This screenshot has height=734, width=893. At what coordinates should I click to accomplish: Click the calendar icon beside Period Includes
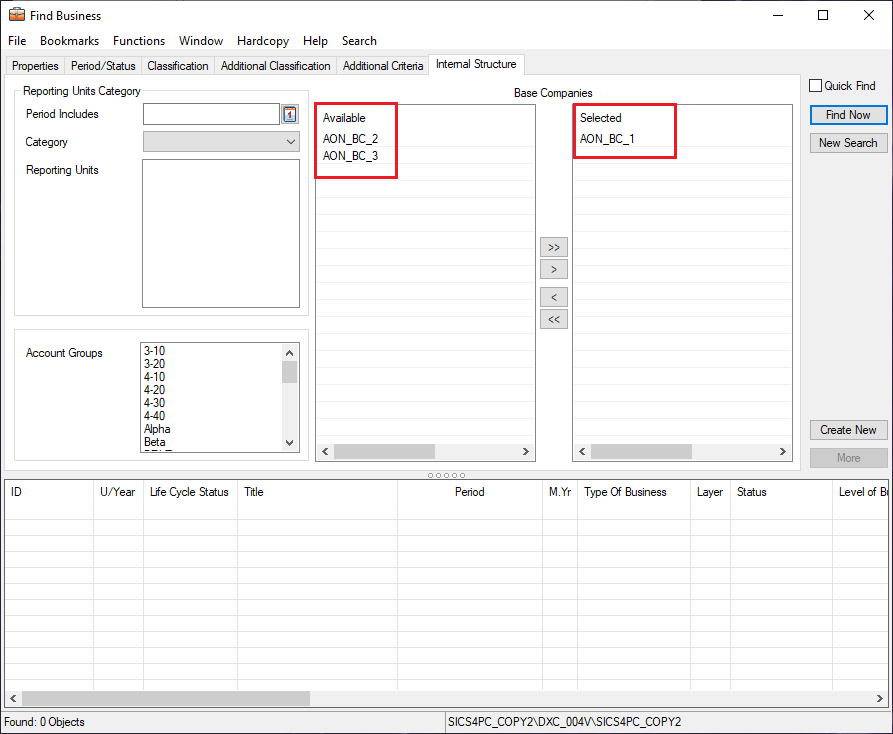[x=290, y=114]
